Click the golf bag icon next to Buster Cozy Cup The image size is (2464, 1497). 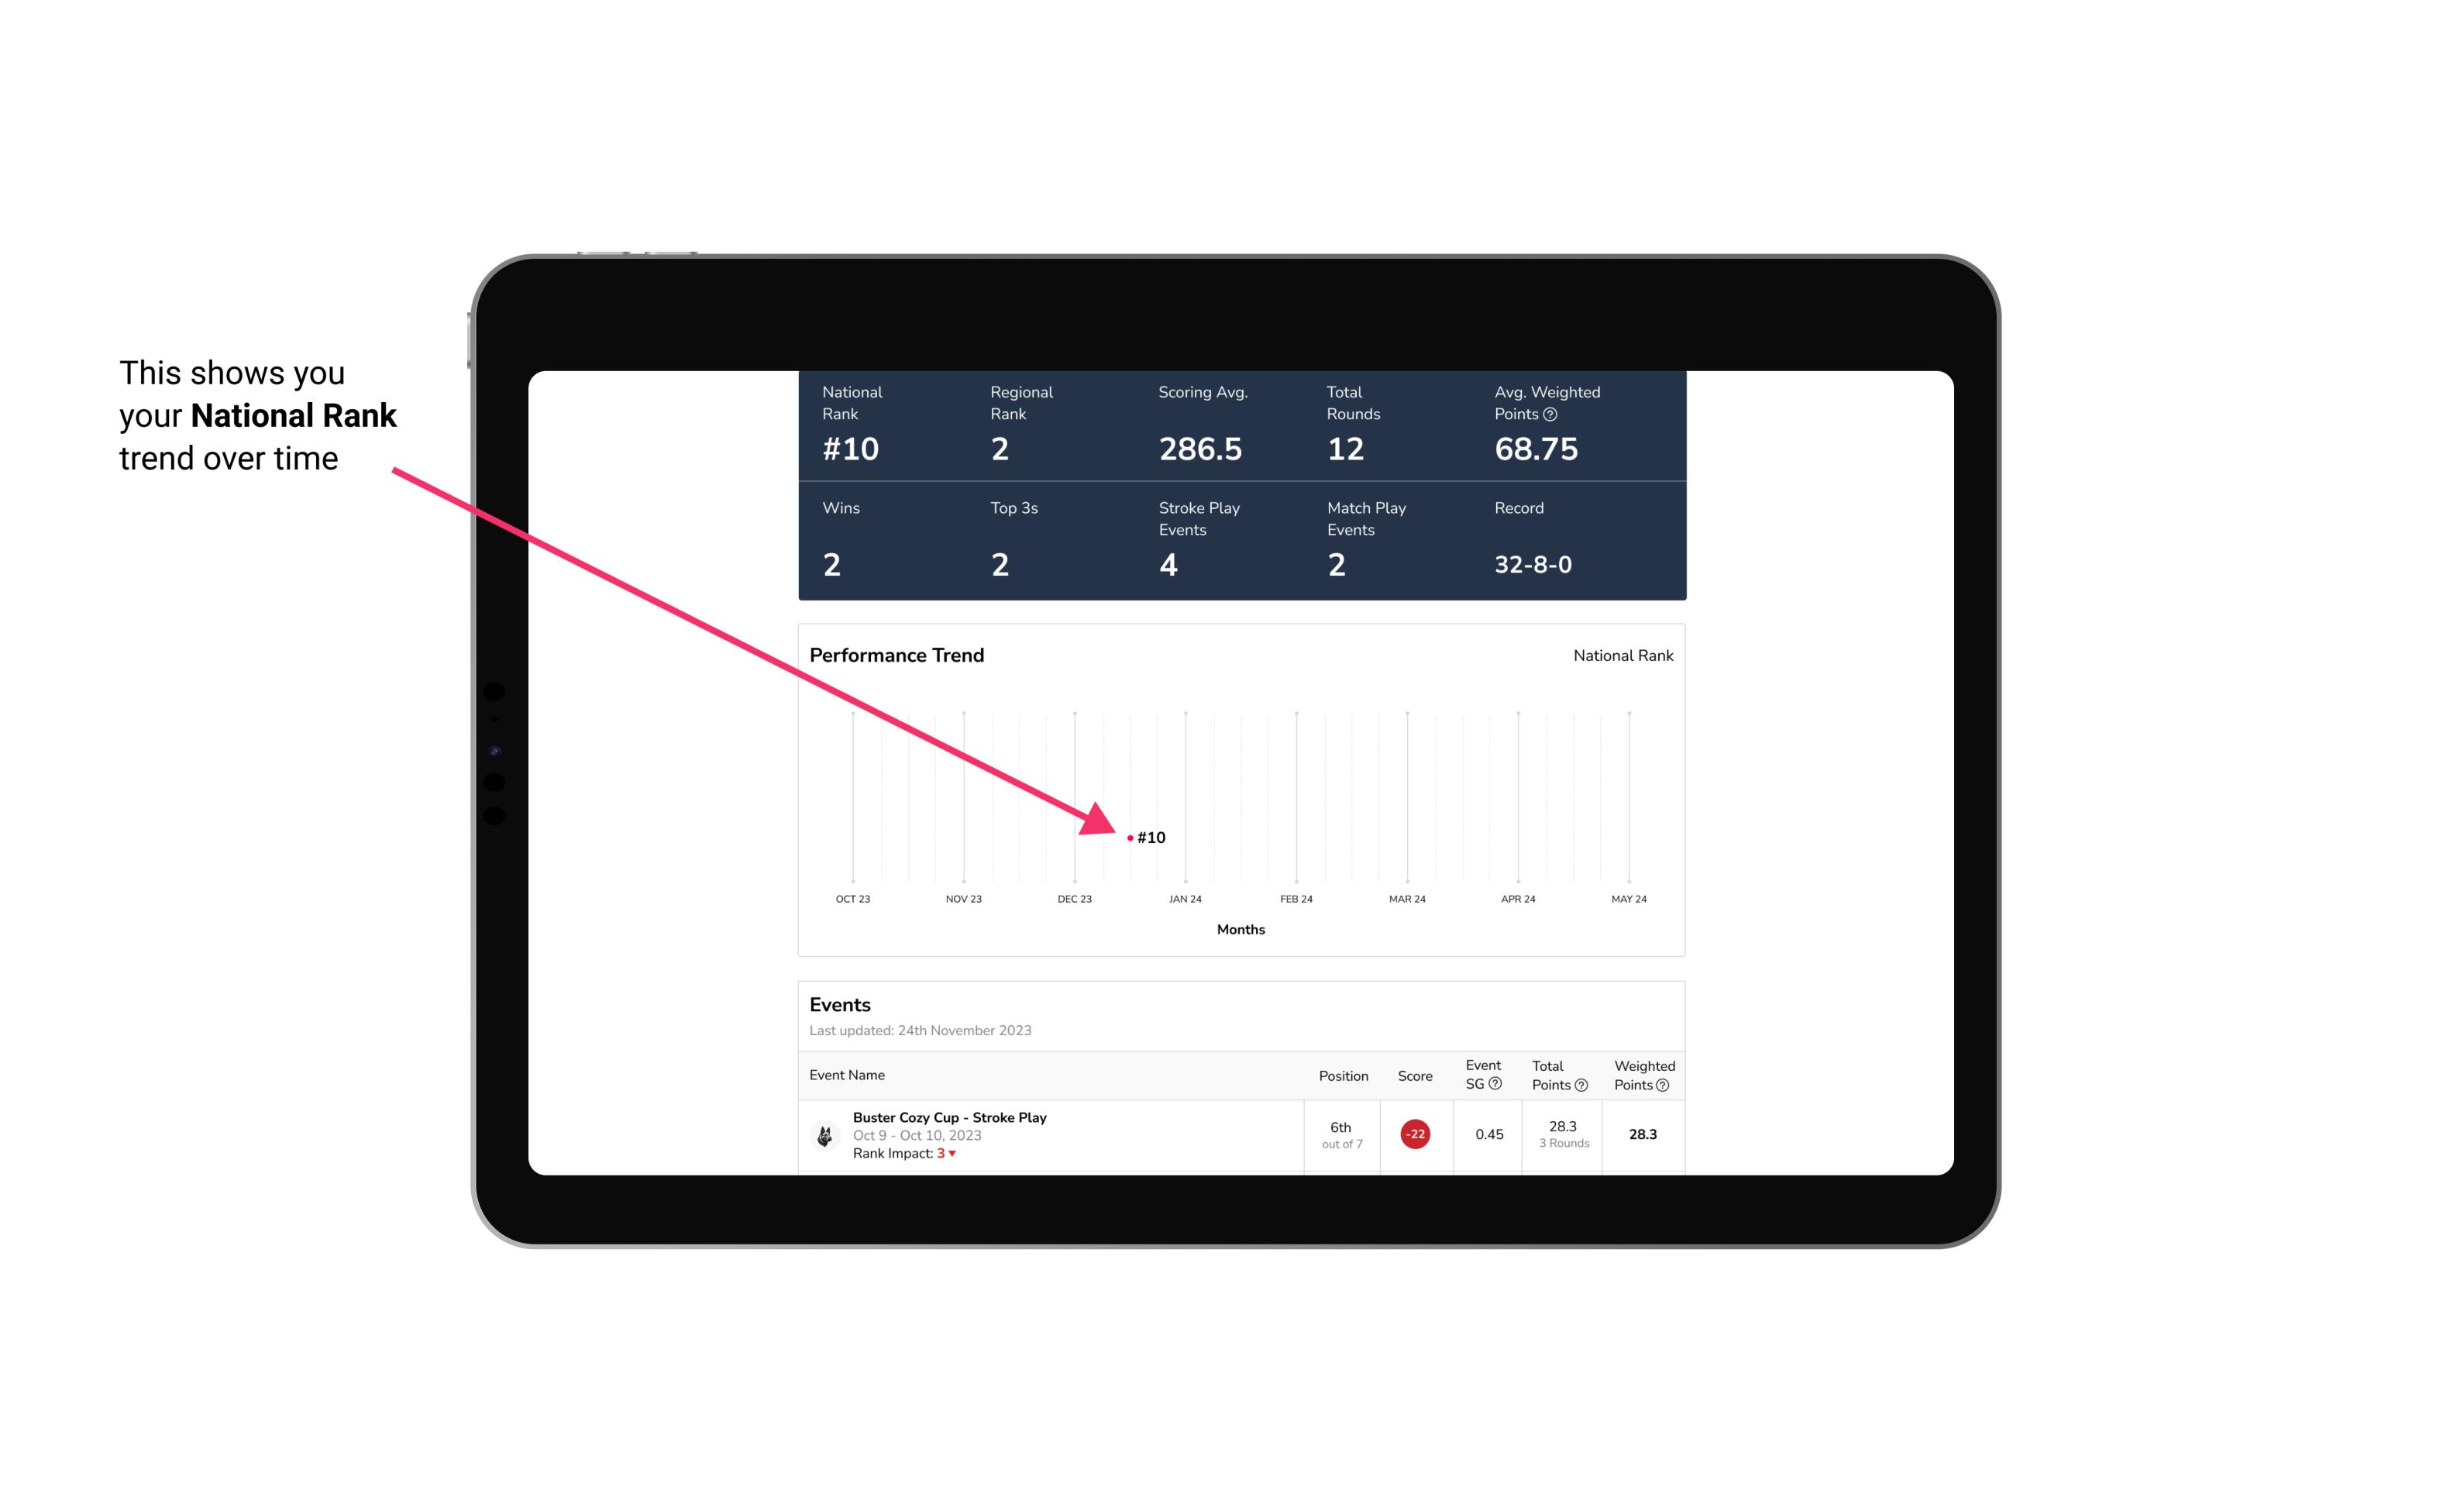tap(825, 1133)
